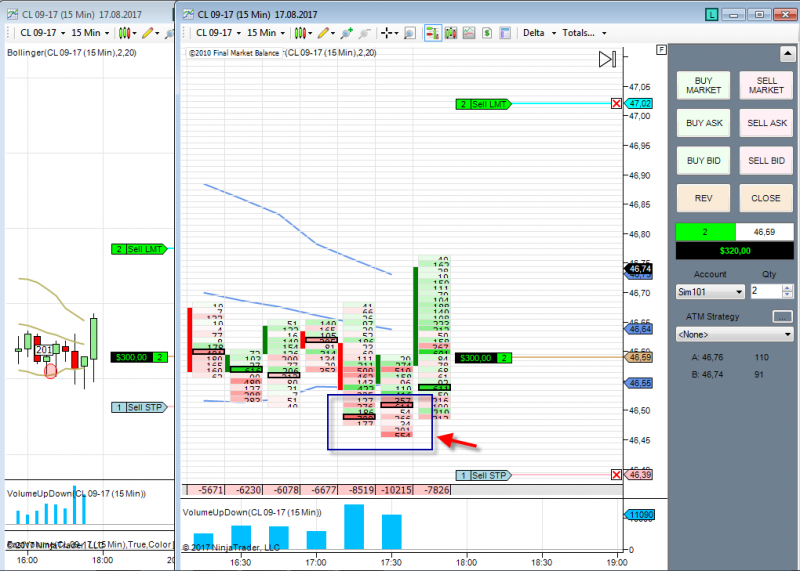
Task: Click the 46,59 entry price tag
Action: click(x=639, y=357)
